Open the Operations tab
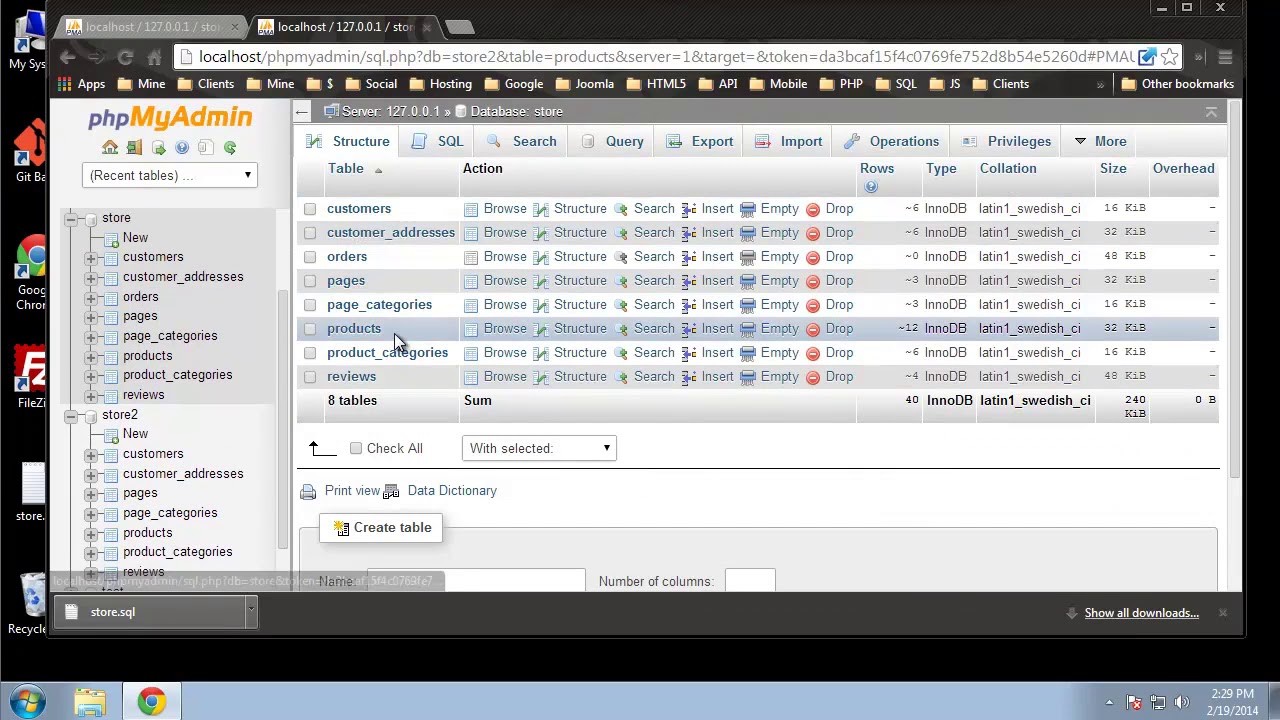This screenshot has width=1280, height=720. (x=892, y=142)
